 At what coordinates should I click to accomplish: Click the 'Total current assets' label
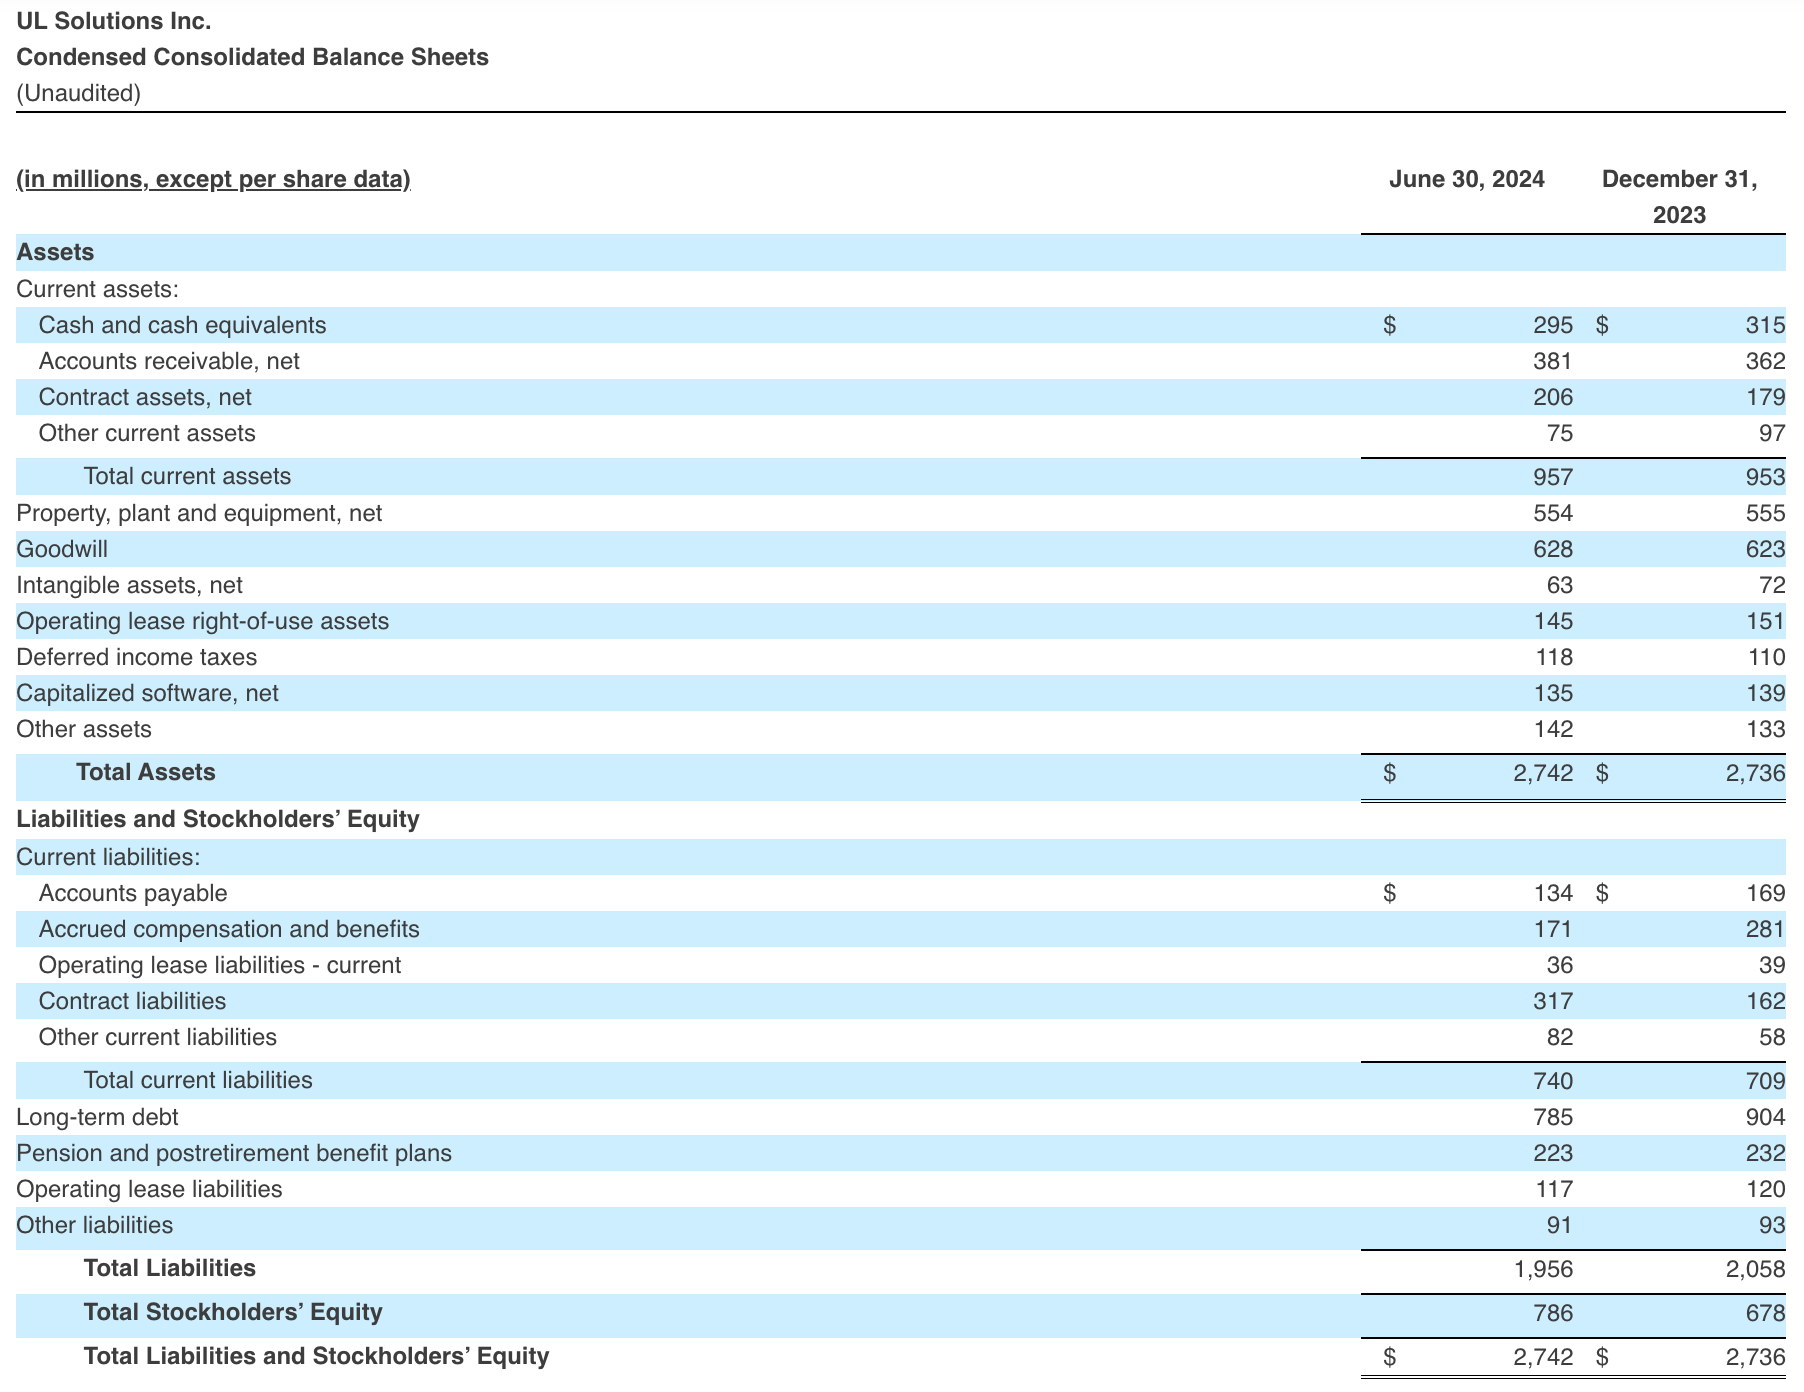(188, 476)
